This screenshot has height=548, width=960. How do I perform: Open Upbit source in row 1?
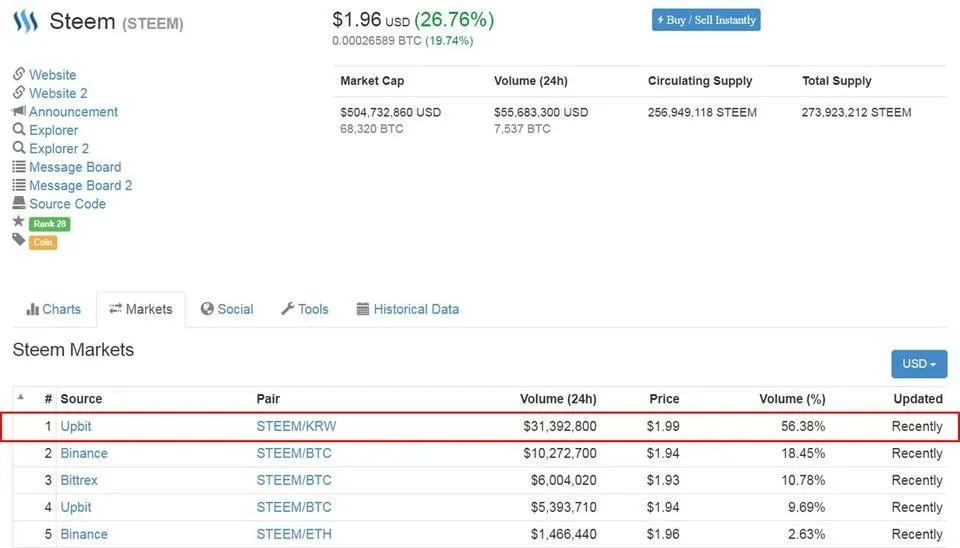(76, 426)
